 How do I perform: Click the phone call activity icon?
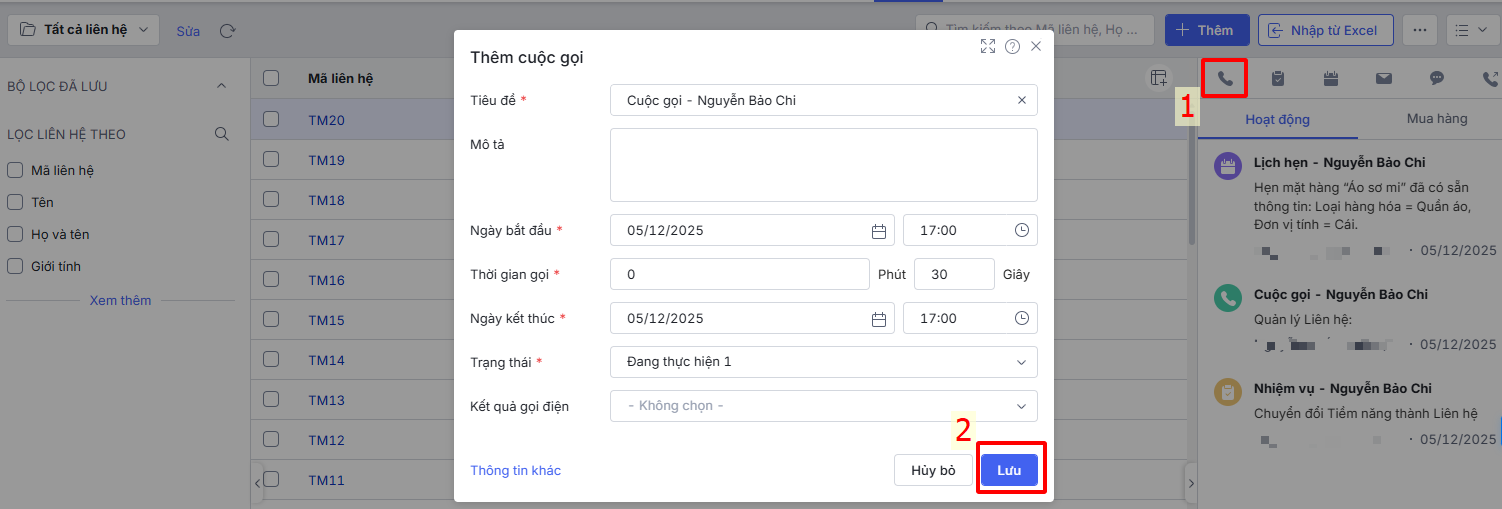1225,78
